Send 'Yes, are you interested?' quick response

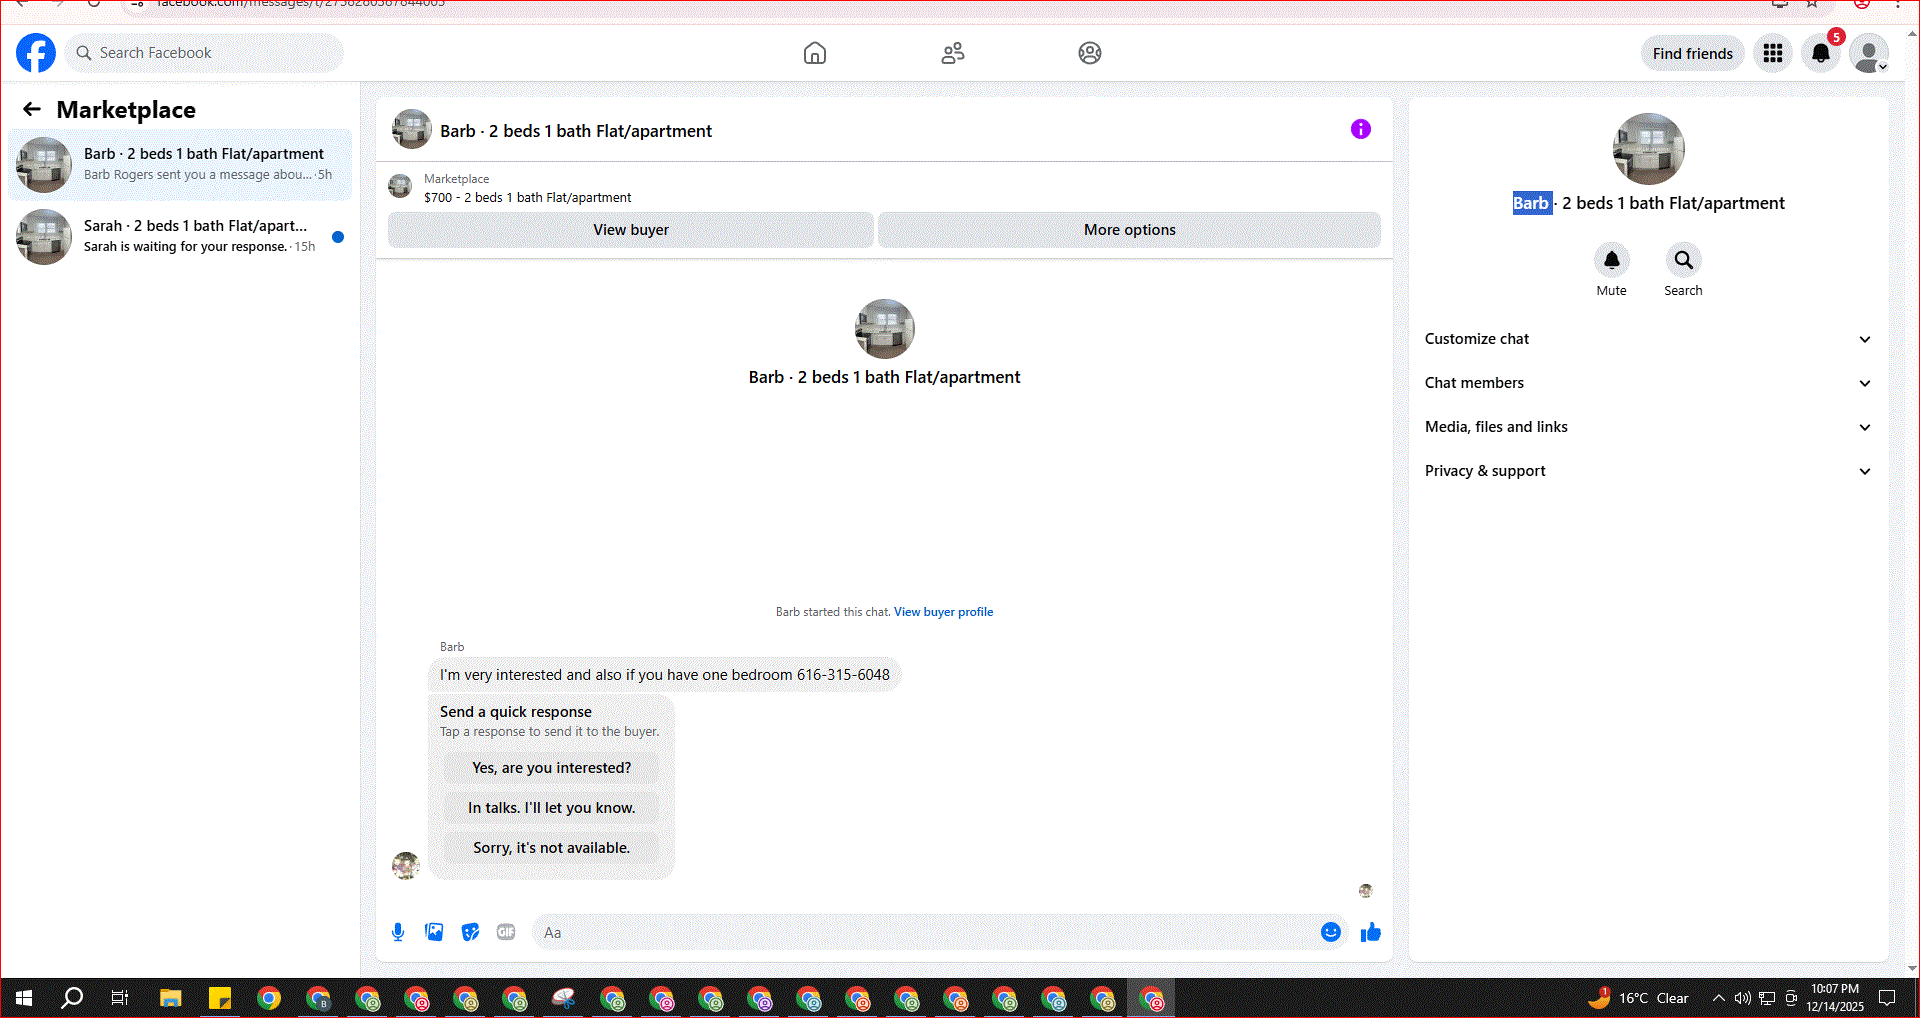pos(552,768)
